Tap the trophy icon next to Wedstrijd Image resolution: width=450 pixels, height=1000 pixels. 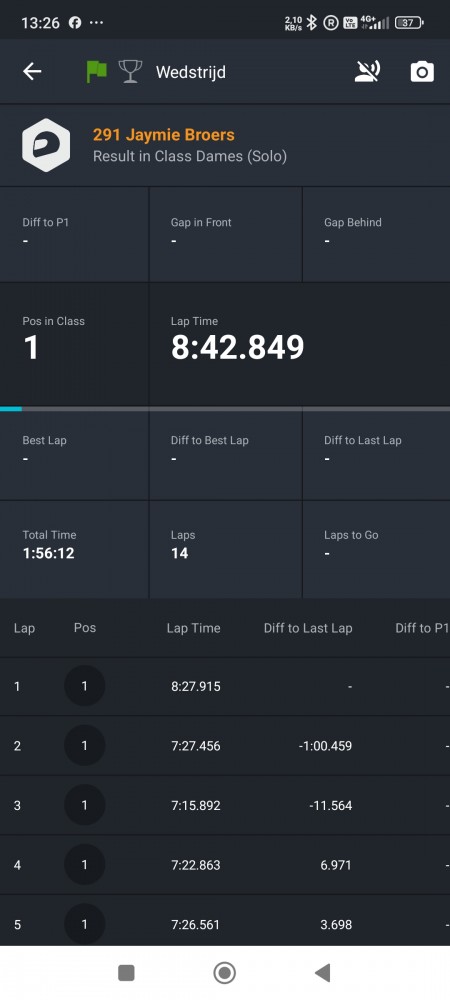[130, 71]
